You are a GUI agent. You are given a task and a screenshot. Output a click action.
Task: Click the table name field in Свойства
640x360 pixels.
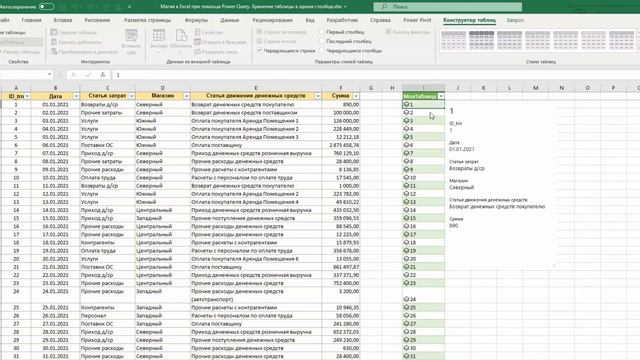[21, 42]
